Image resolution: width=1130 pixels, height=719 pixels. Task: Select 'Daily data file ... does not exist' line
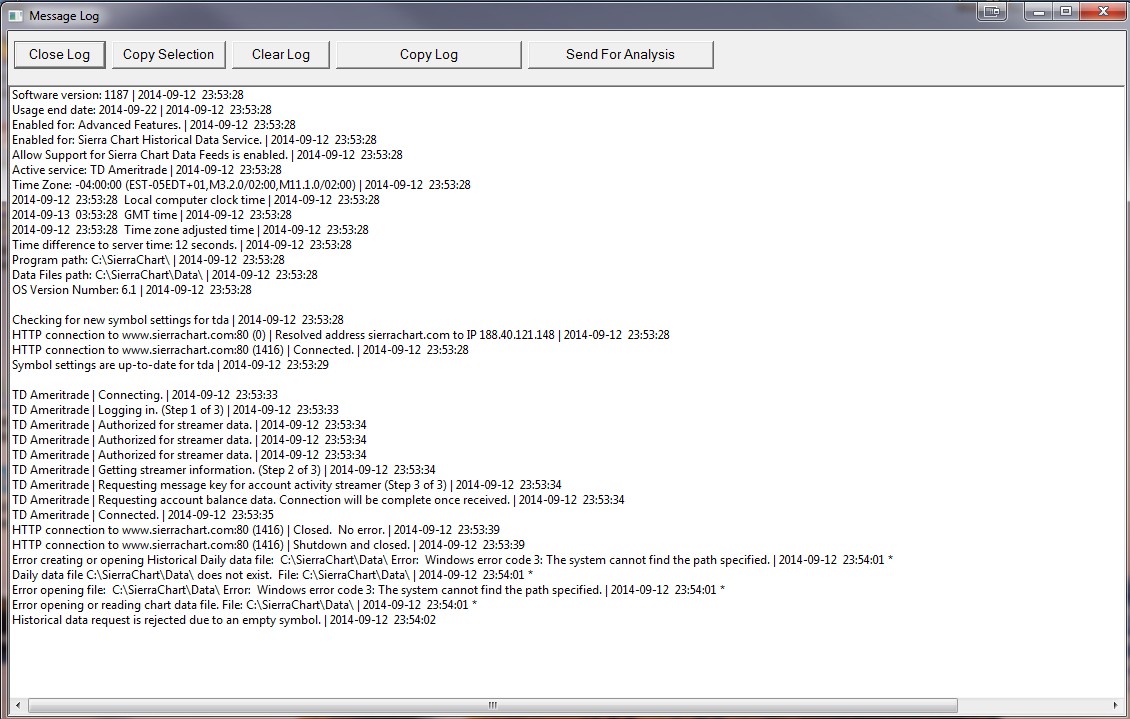click(272, 577)
